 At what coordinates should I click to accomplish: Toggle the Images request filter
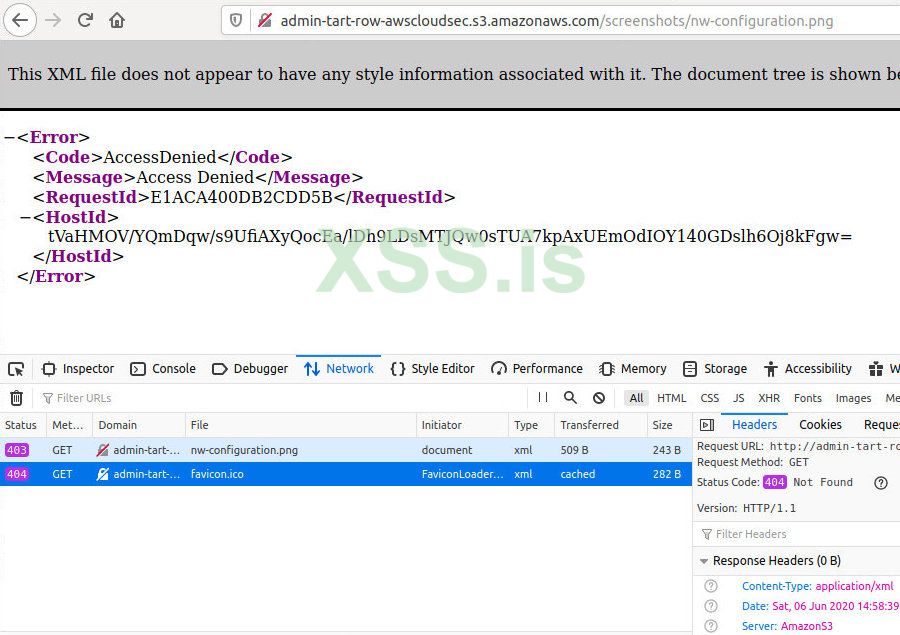[853, 398]
